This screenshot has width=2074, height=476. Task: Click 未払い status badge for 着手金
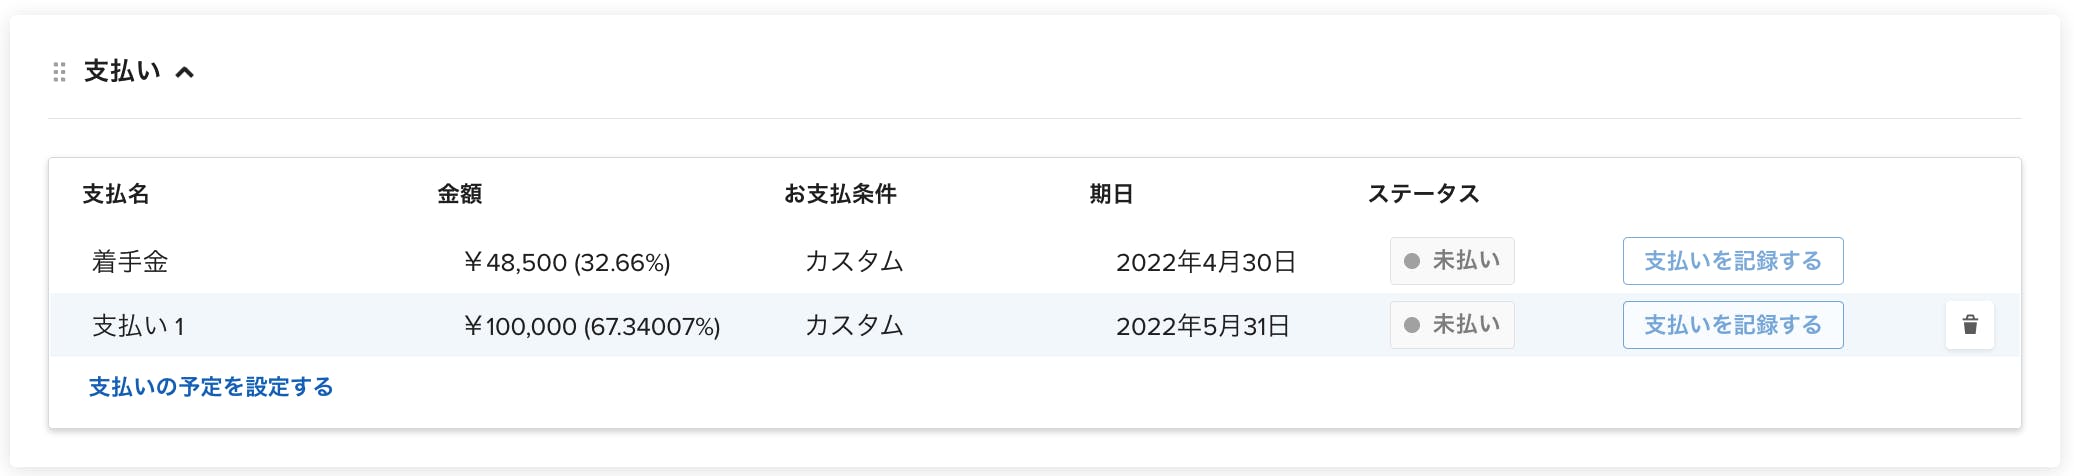pos(1452,261)
